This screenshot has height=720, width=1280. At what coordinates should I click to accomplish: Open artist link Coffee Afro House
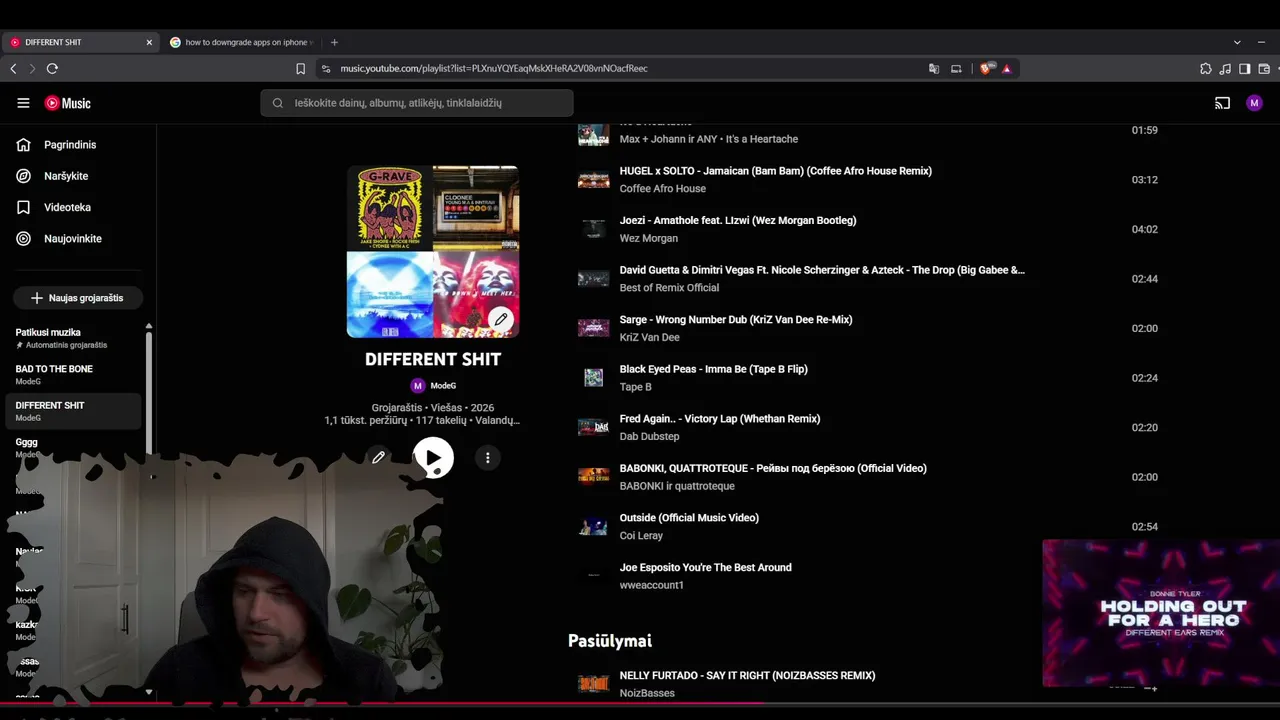tap(663, 188)
